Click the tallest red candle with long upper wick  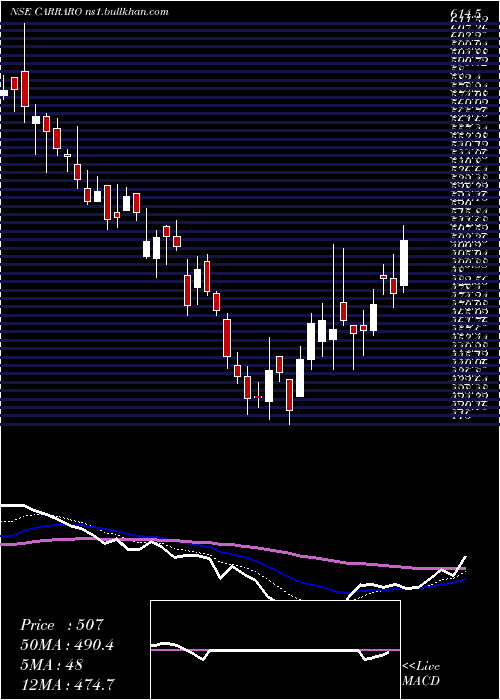(x=25, y=88)
